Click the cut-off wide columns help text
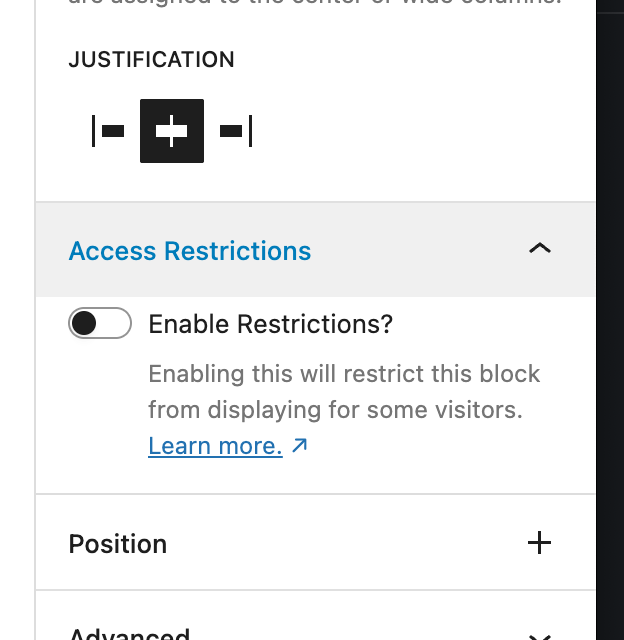Image resolution: width=624 pixels, height=640 pixels. [x=315, y=2]
